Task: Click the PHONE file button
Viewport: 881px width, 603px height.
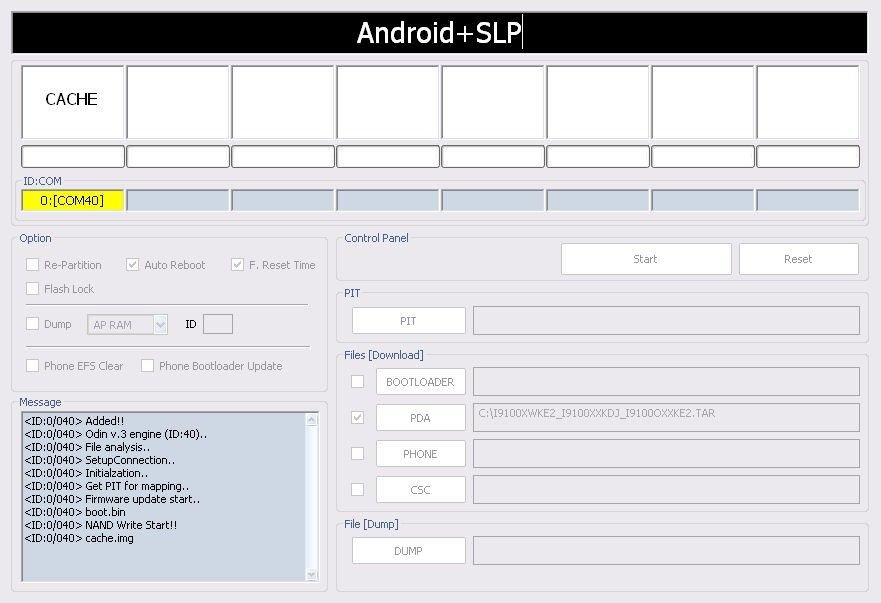Action: (x=420, y=454)
